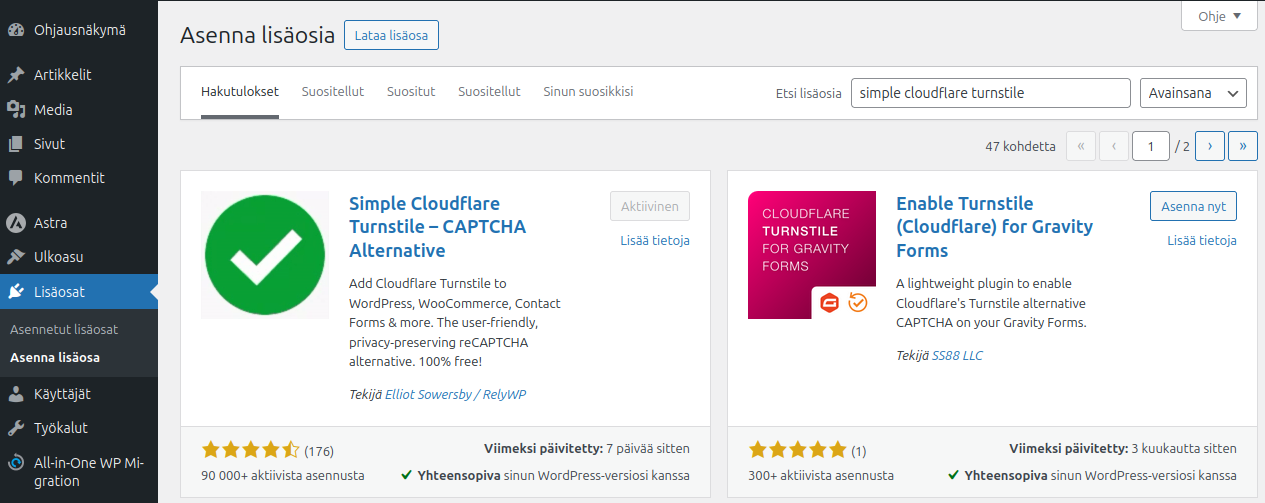This screenshot has height=503, width=1265.
Task: Open the Astra menu
Action: pos(79,223)
